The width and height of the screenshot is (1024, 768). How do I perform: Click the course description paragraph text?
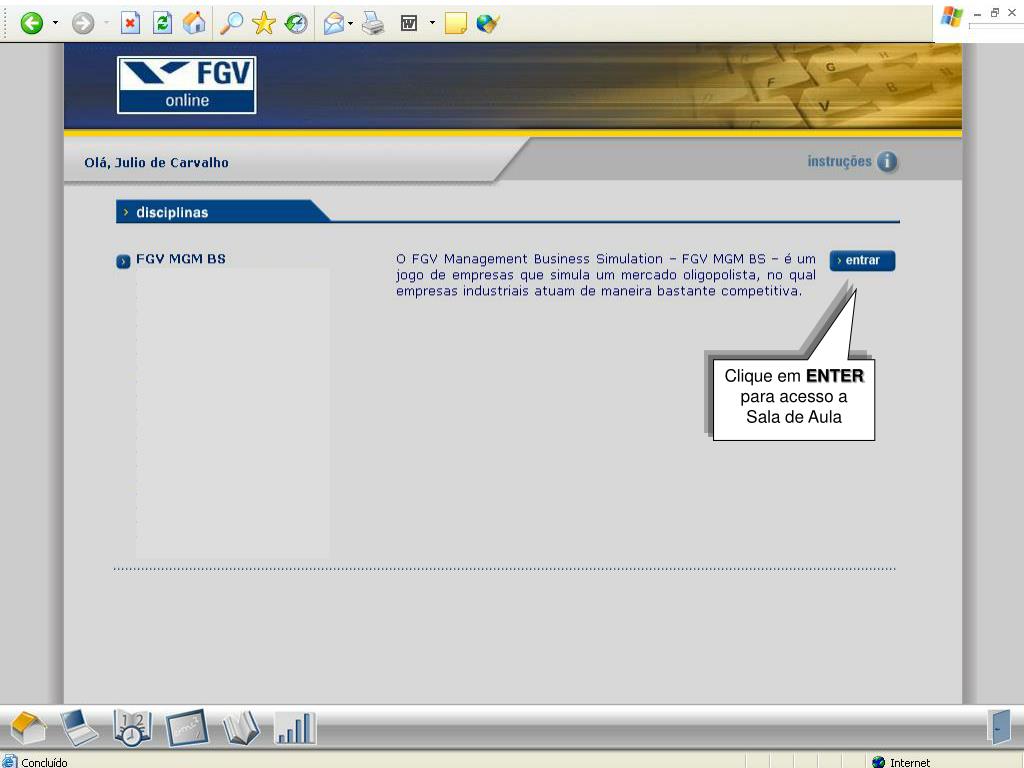(605, 275)
